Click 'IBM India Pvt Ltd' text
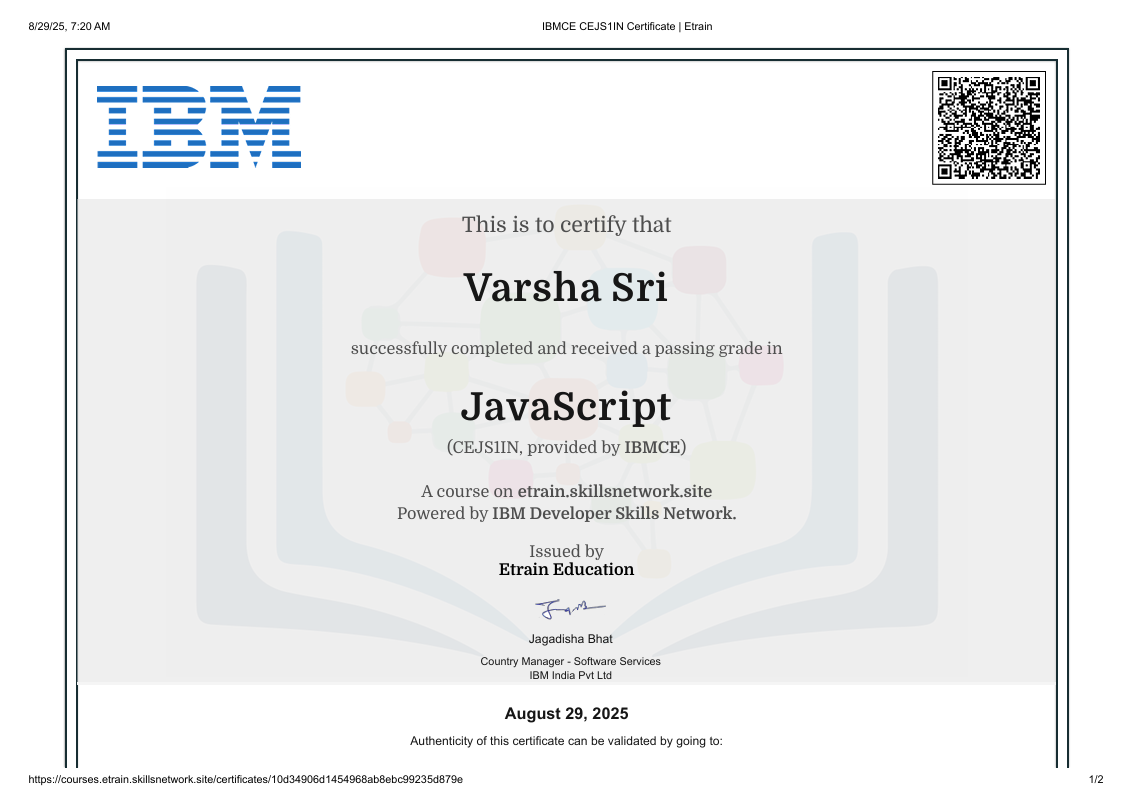 [571, 675]
